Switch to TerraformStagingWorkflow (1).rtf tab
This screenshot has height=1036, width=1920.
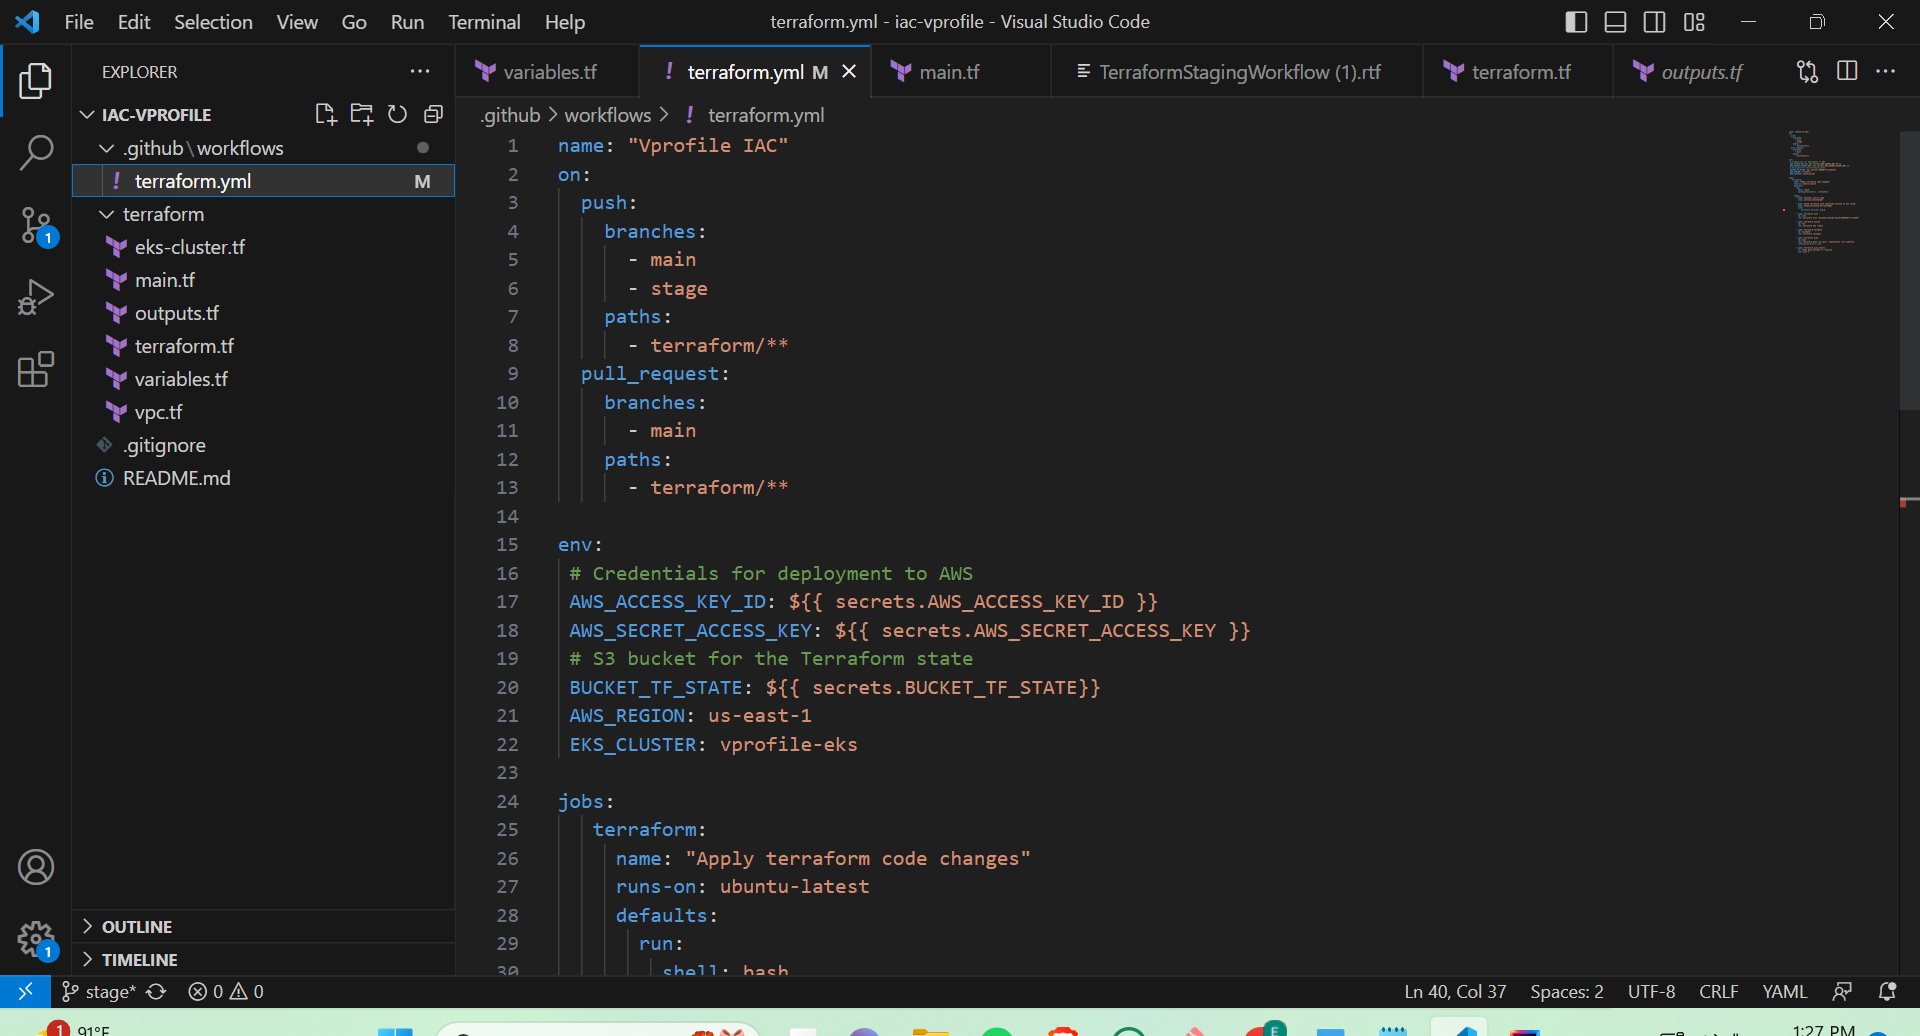[x=1238, y=72]
